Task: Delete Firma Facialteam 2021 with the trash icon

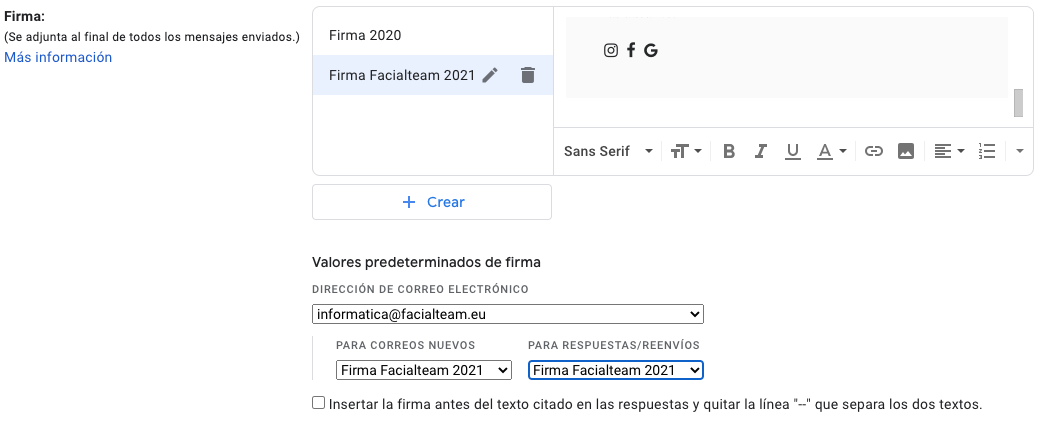Action: click(x=528, y=75)
